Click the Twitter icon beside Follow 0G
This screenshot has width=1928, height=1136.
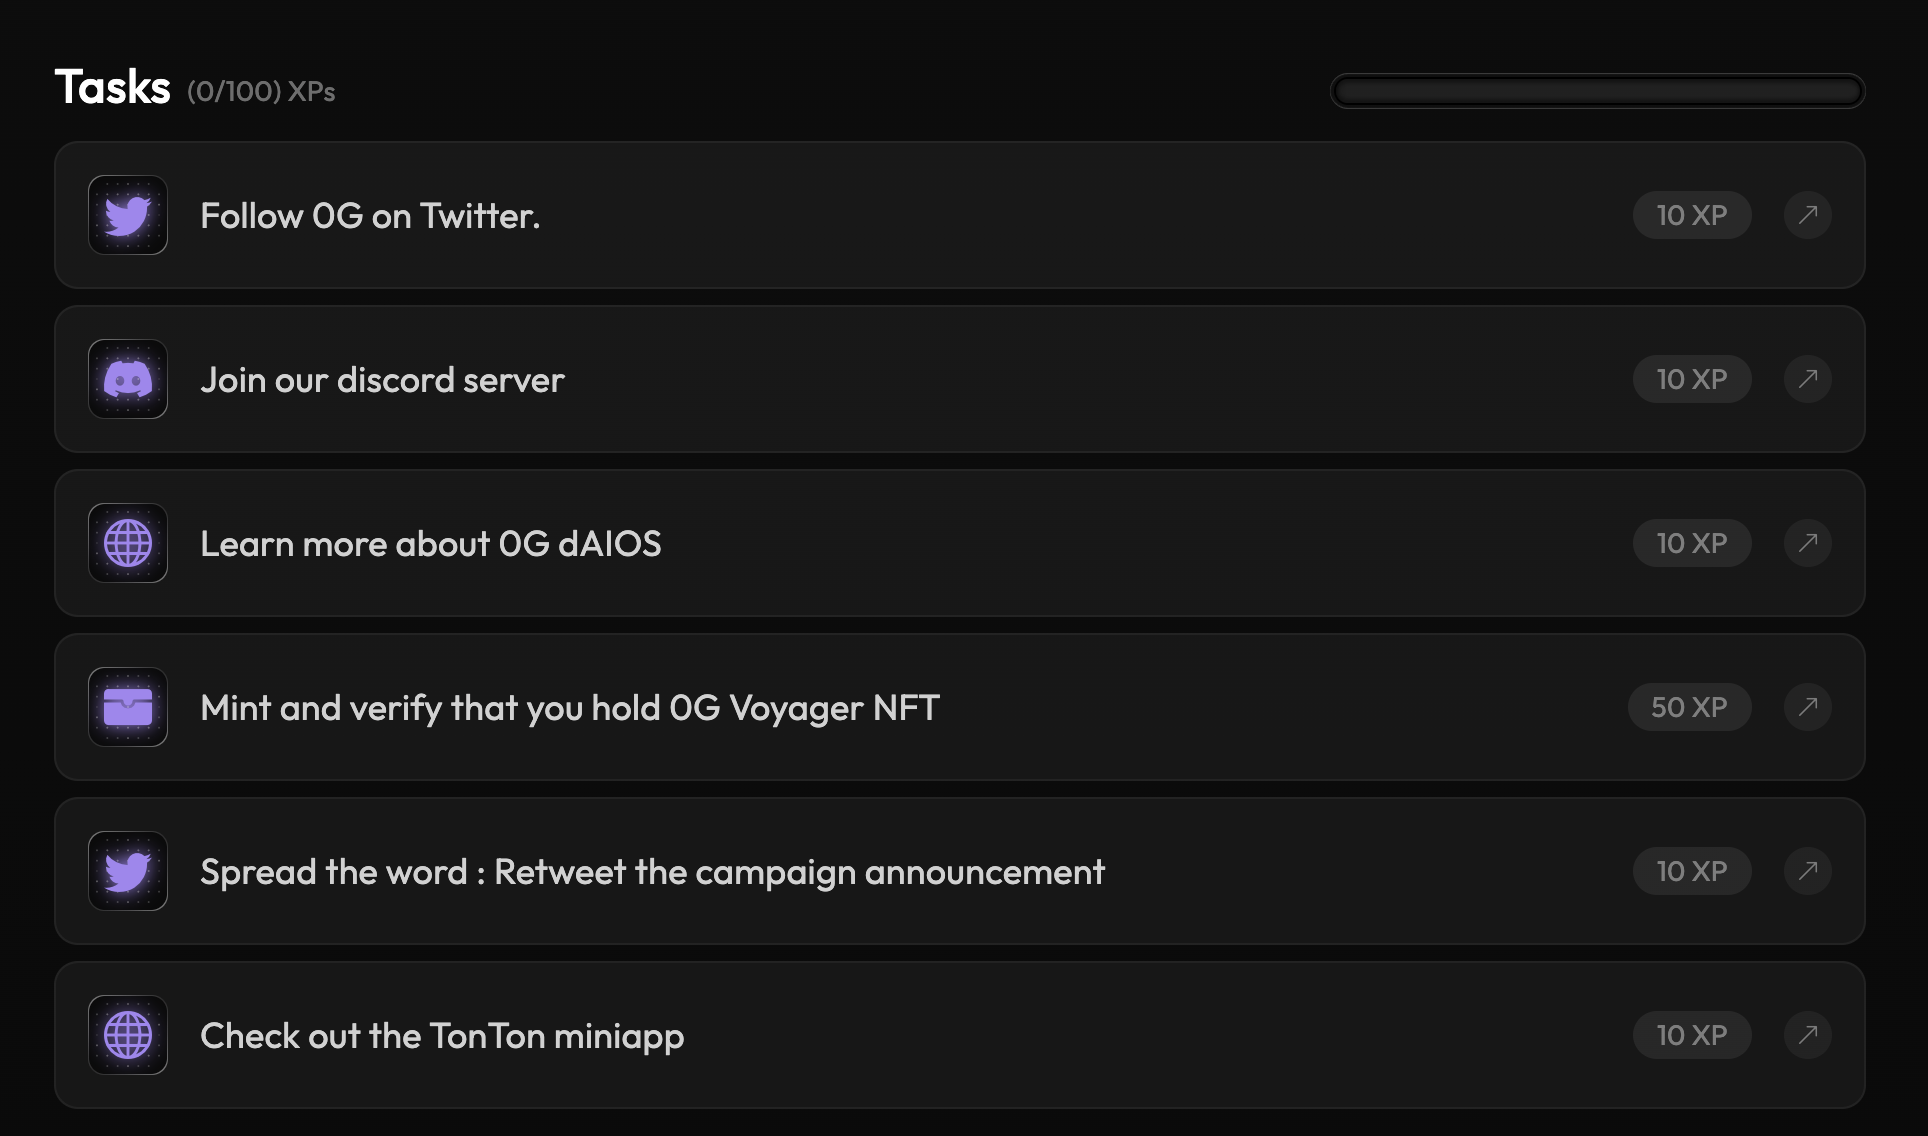tap(128, 215)
